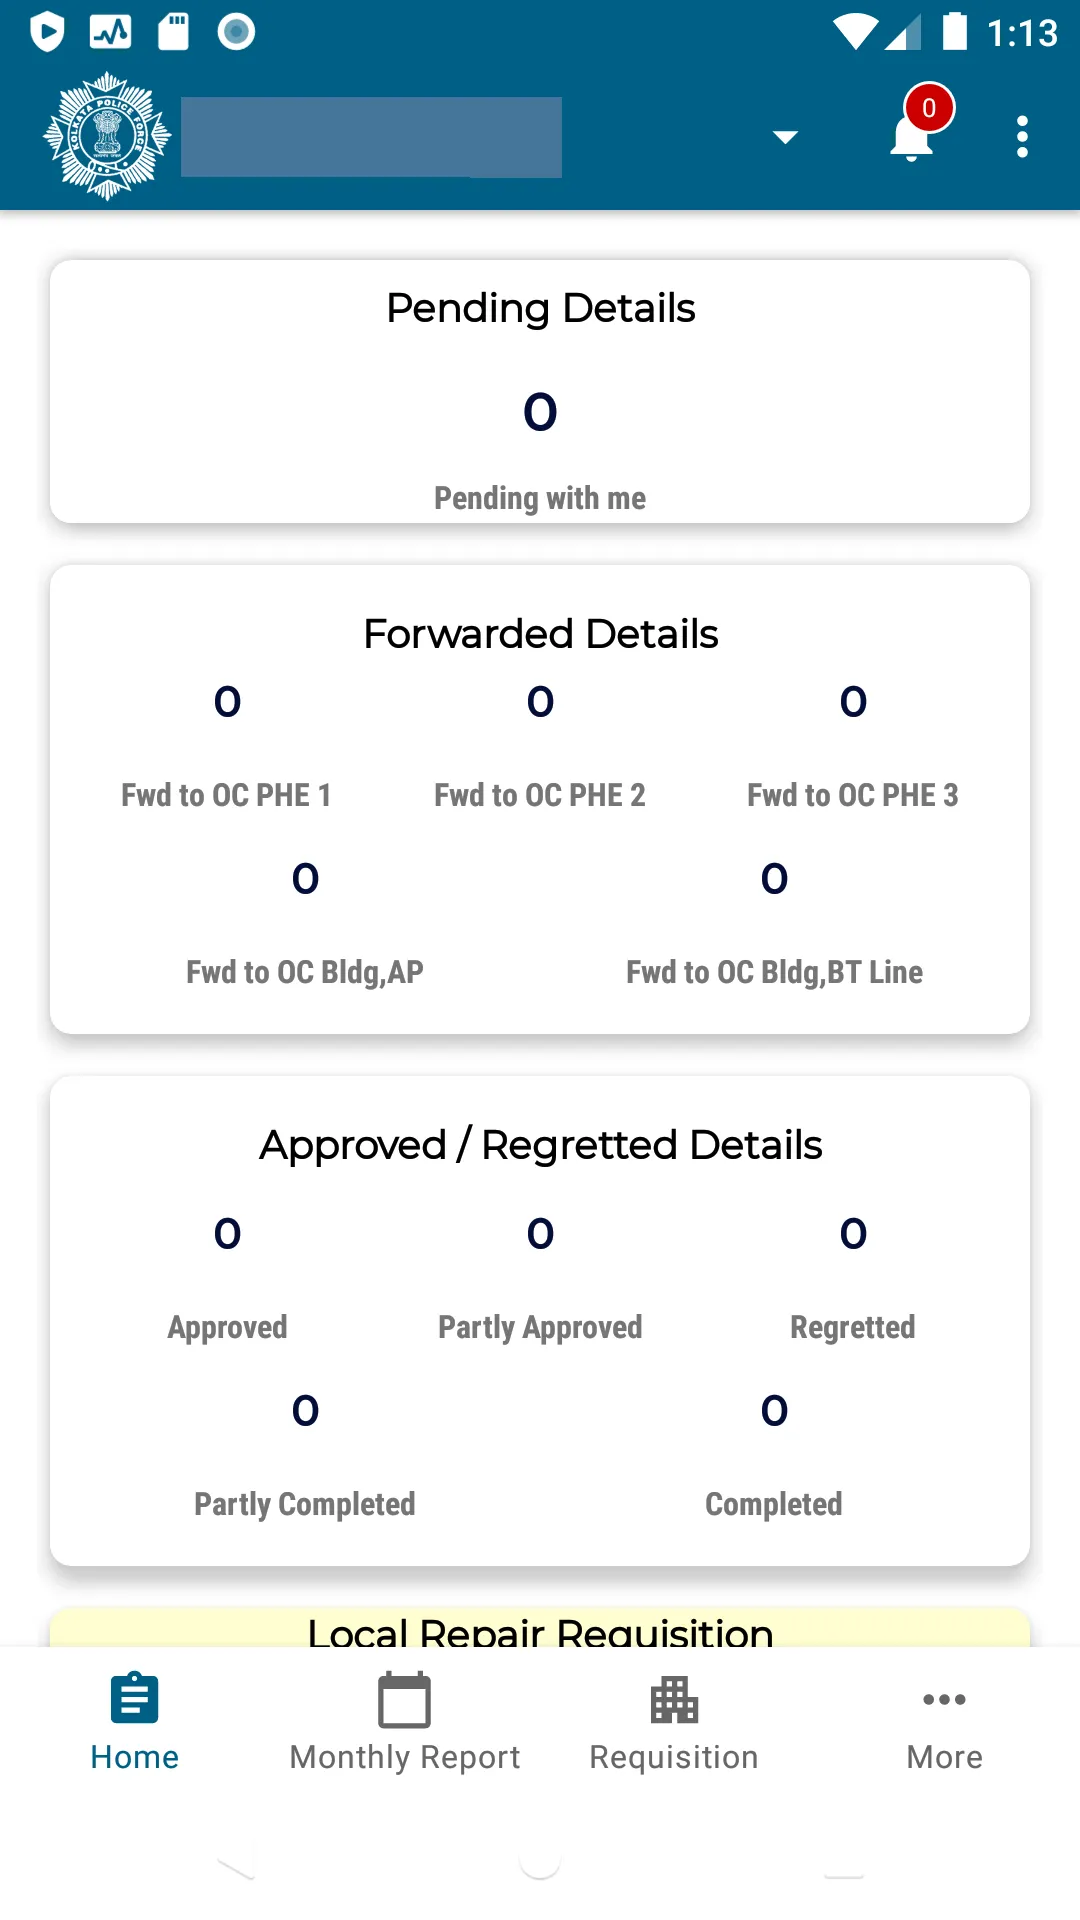The width and height of the screenshot is (1080, 1920).
Task: View Partly Approved requisitions
Action: pos(540,1279)
